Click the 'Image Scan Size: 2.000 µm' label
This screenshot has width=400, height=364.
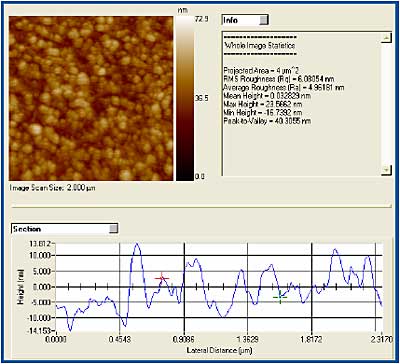point(53,188)
